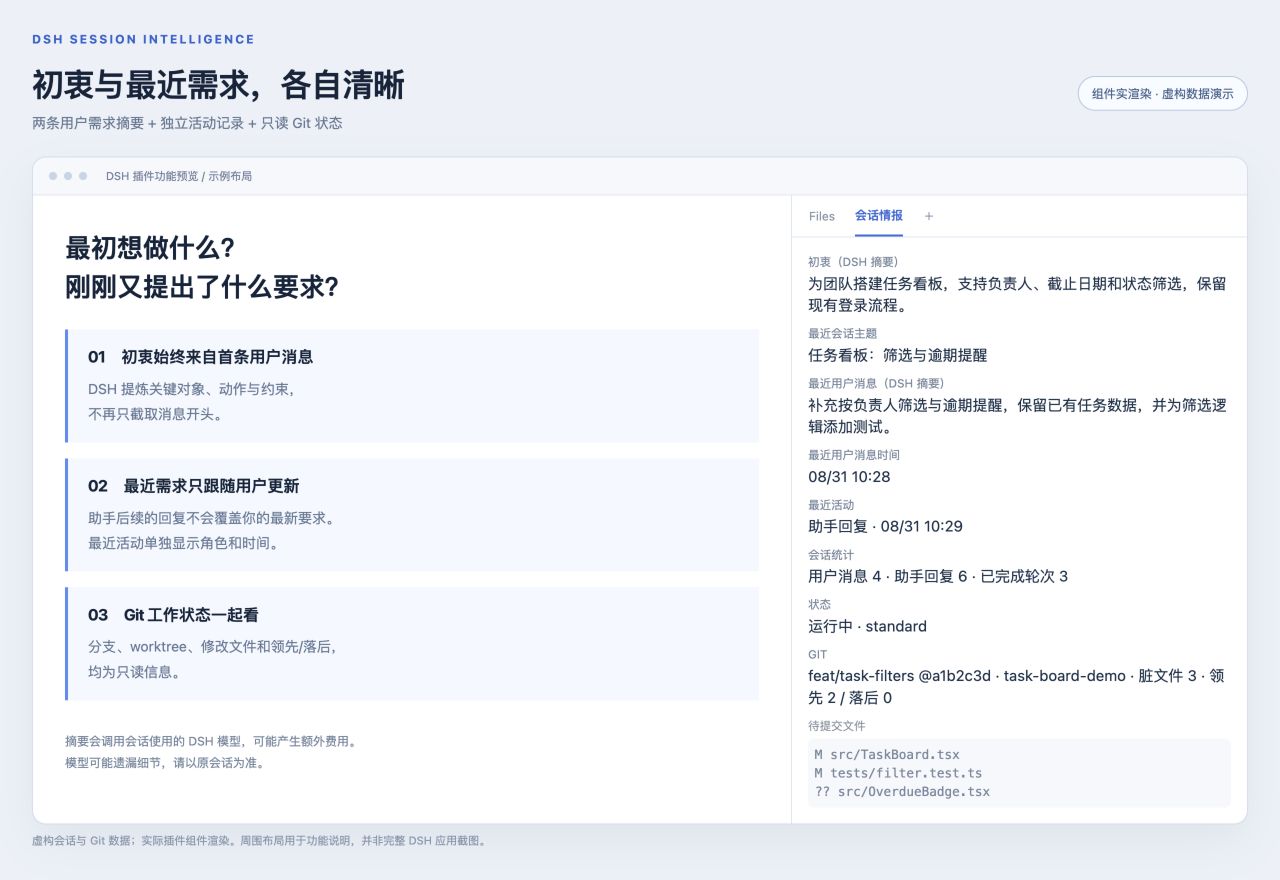Click value 任务看板：筛选与逾期提醒
The width and height of the screenshot is (1280, 880).
pyautogui.click(x=898, y=355)
